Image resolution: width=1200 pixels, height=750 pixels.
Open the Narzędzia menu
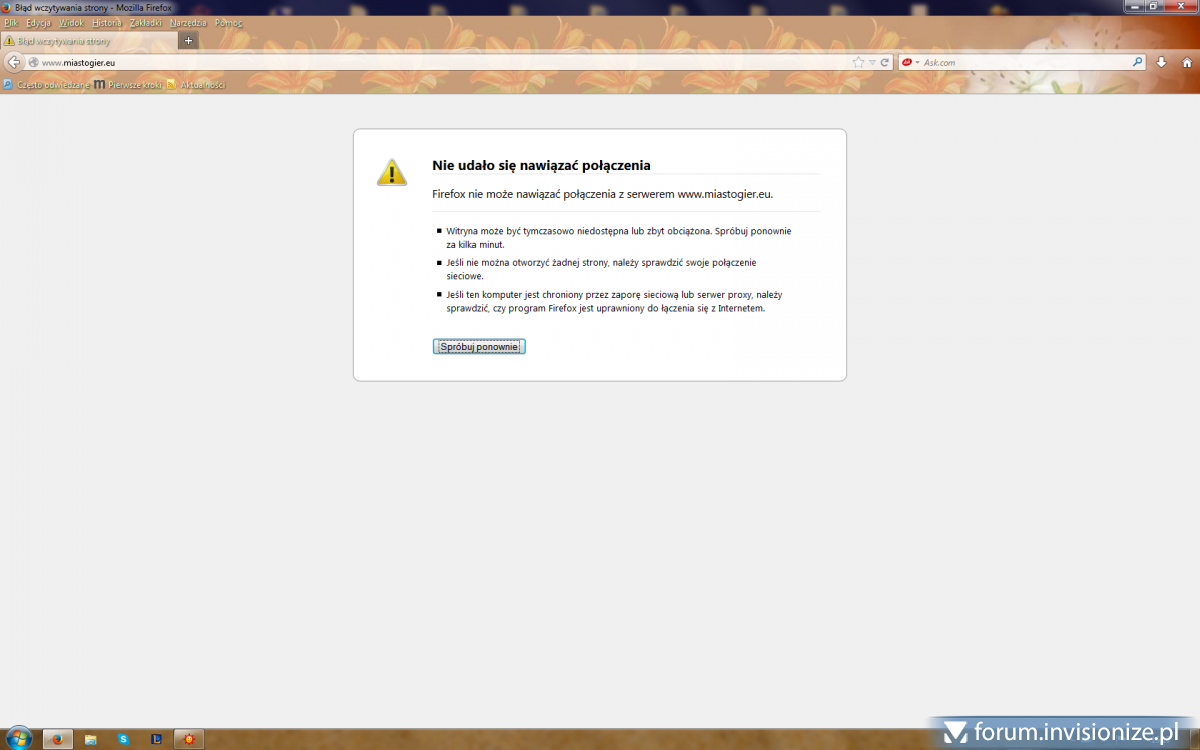[189, 22]
